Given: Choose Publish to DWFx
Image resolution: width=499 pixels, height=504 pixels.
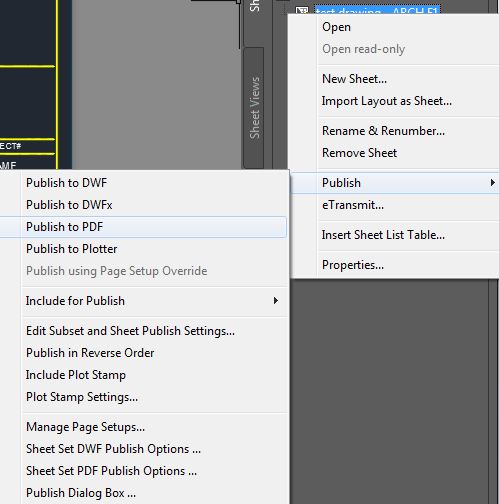Looking at the screenshot, I should pos(143,205).
